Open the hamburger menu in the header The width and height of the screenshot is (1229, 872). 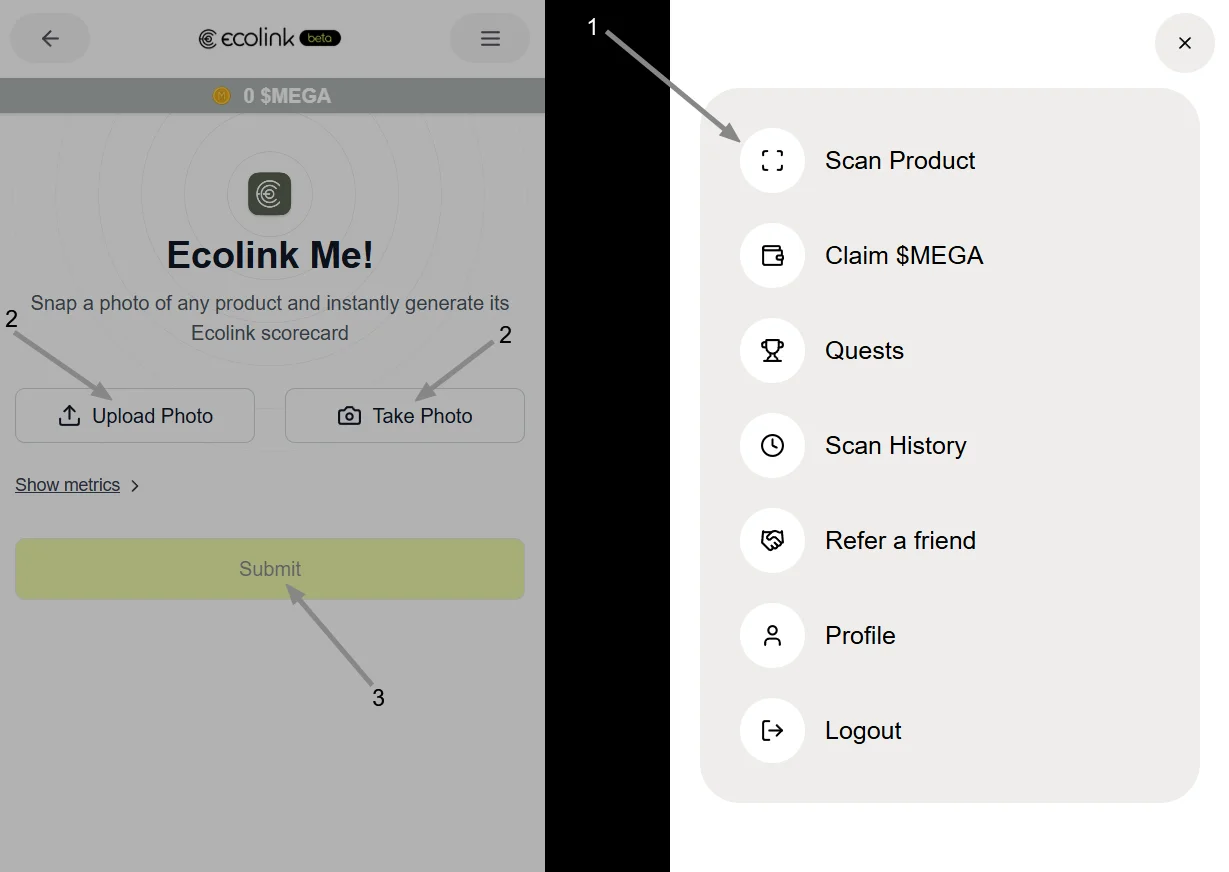point(490,38)
